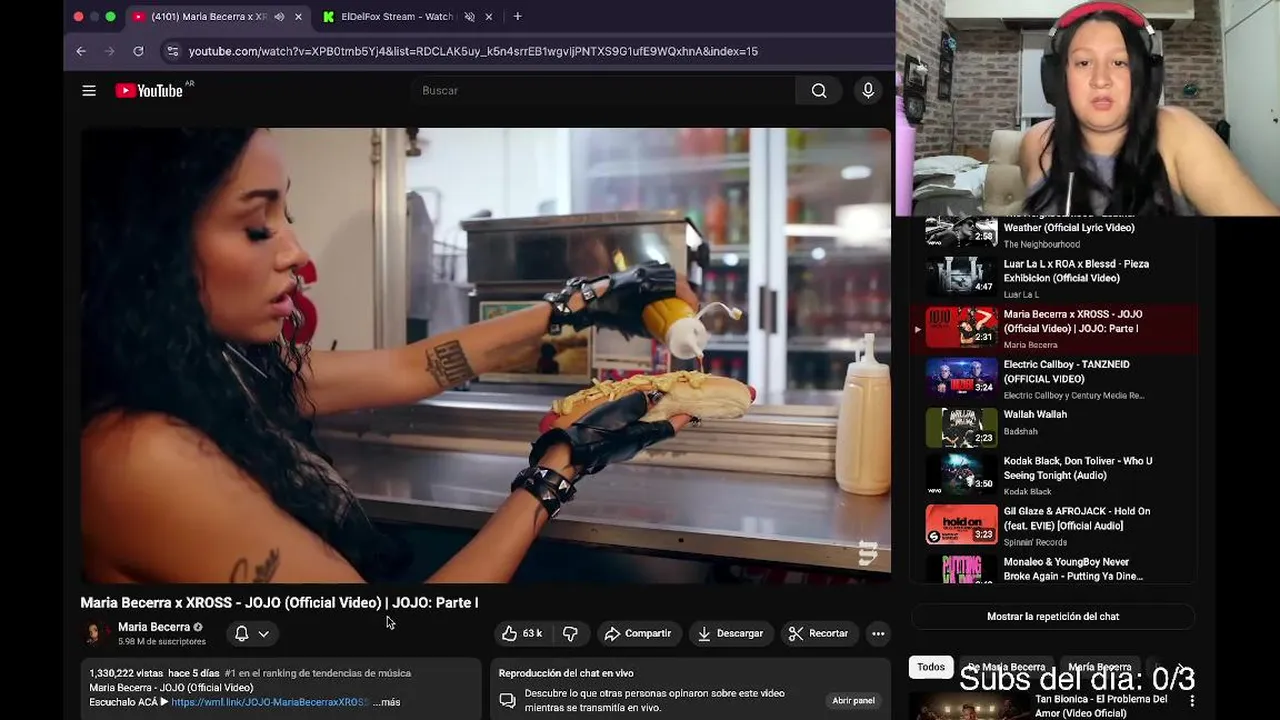Viewport: 1280px width, 720px height.
Task: Mute audio on the Maria Becerra tab
Action: 279,17
